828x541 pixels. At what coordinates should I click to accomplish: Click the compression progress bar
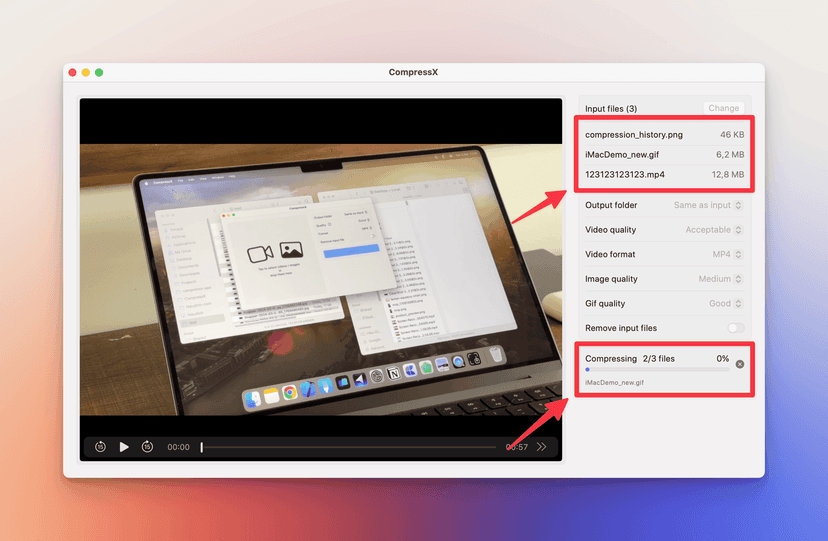pos(657,369)
